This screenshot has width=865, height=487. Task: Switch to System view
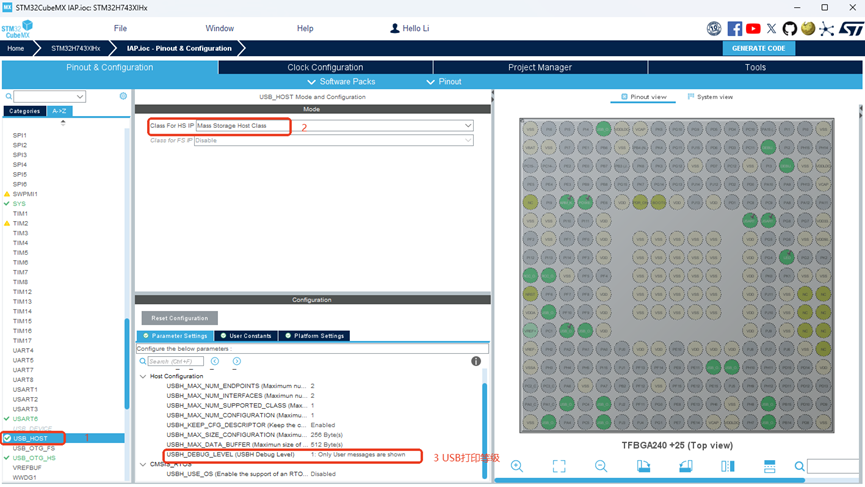click(x=711, y=97)
